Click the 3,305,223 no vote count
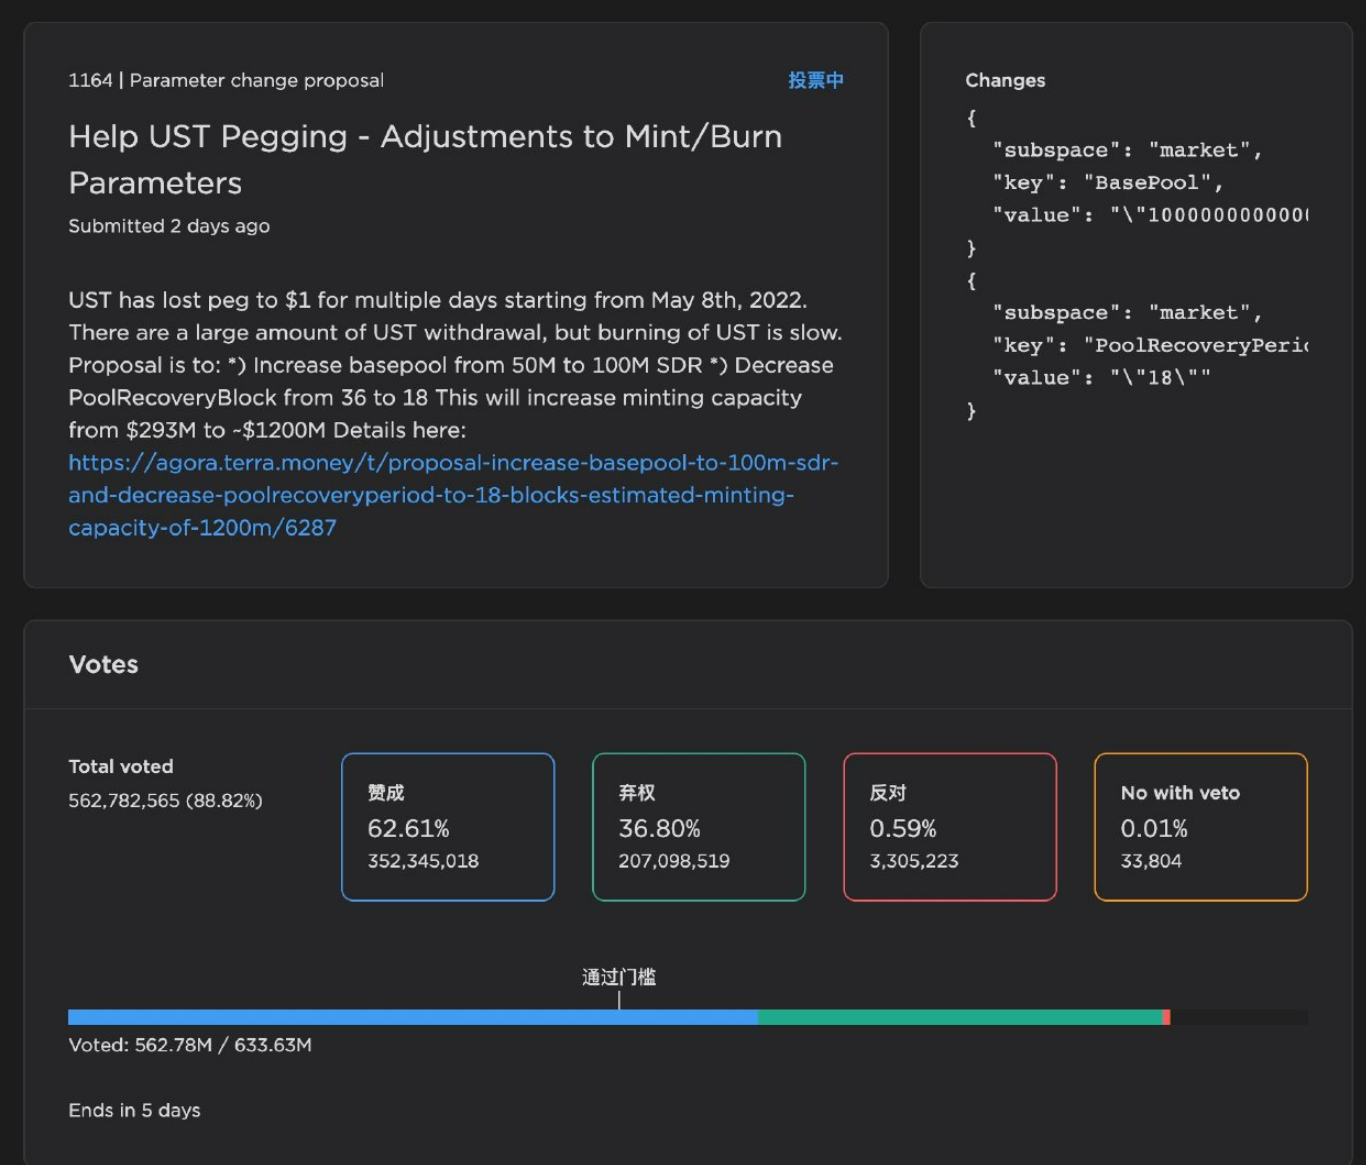The width and height of the screenshot is (1366, 1165). click(x=914, y=861)
